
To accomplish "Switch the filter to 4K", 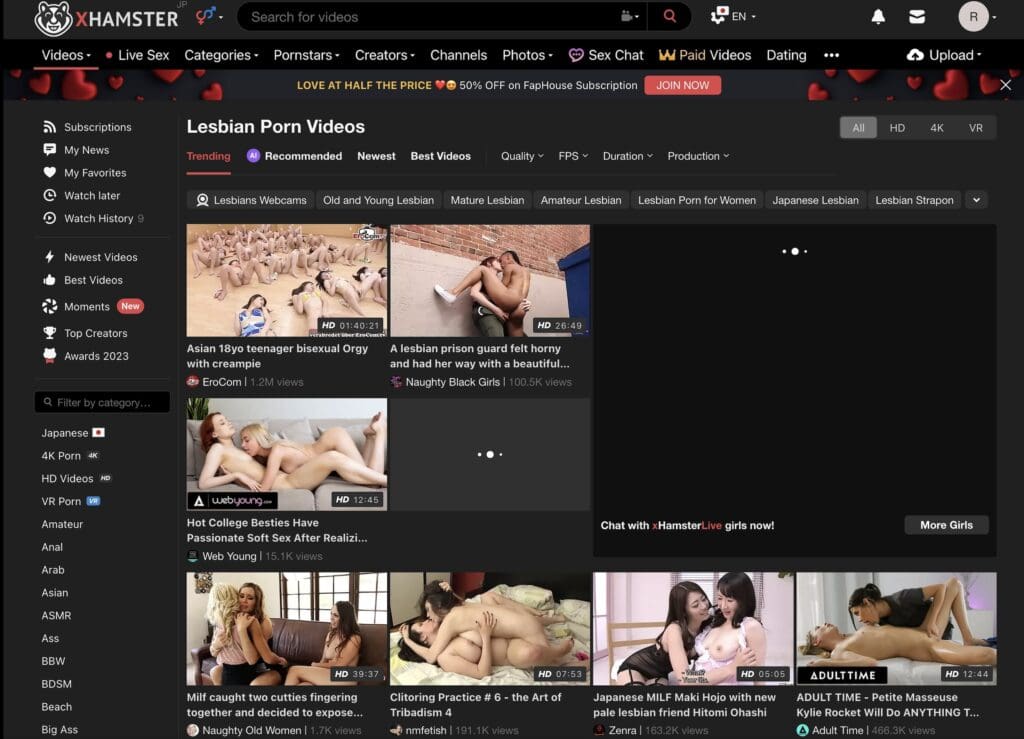I will (937, 128).
